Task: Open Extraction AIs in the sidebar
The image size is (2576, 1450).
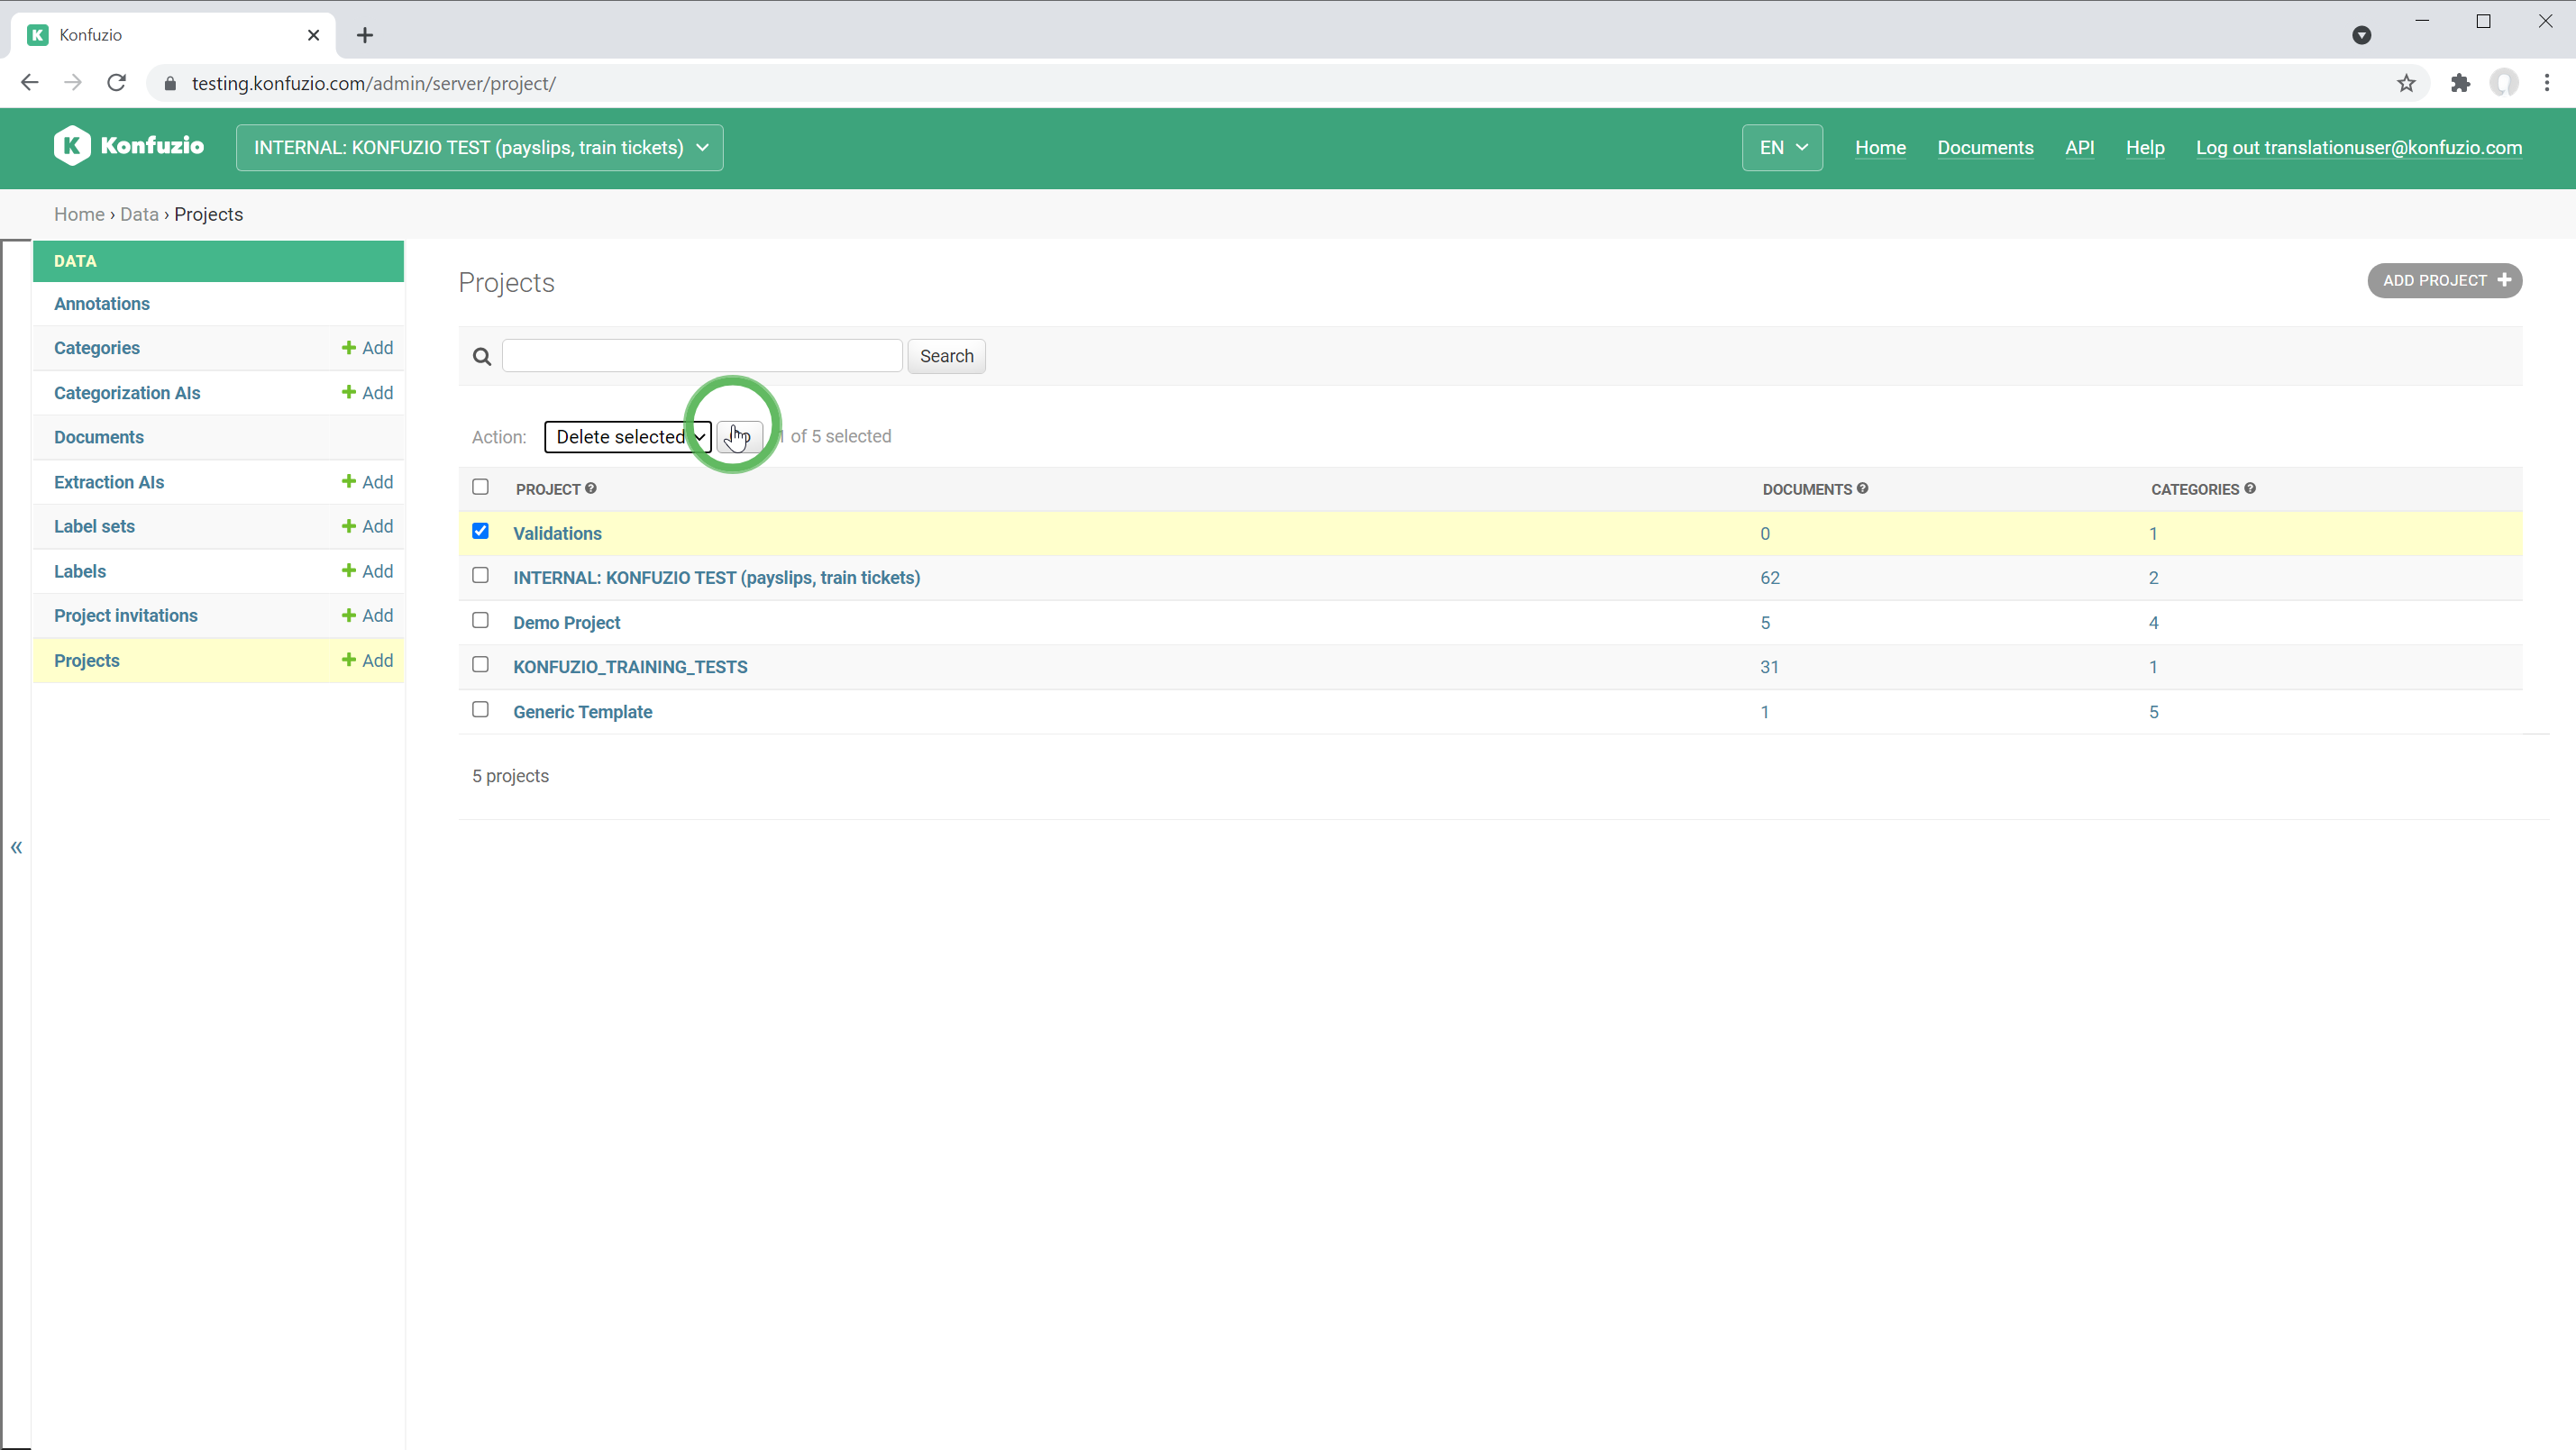Action: 109,482
